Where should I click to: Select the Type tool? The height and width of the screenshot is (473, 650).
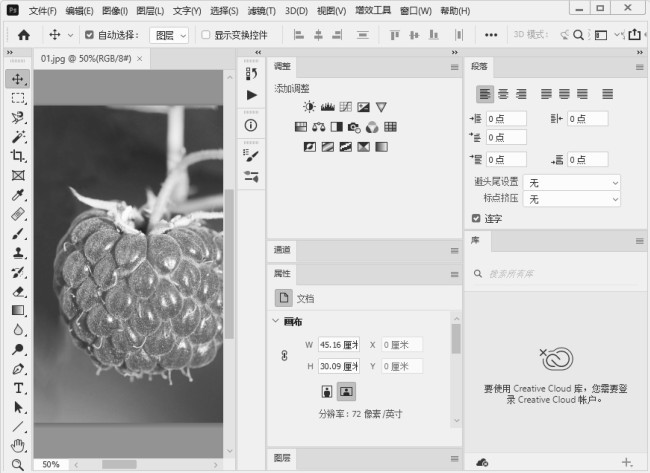click(x=17, y=388)
